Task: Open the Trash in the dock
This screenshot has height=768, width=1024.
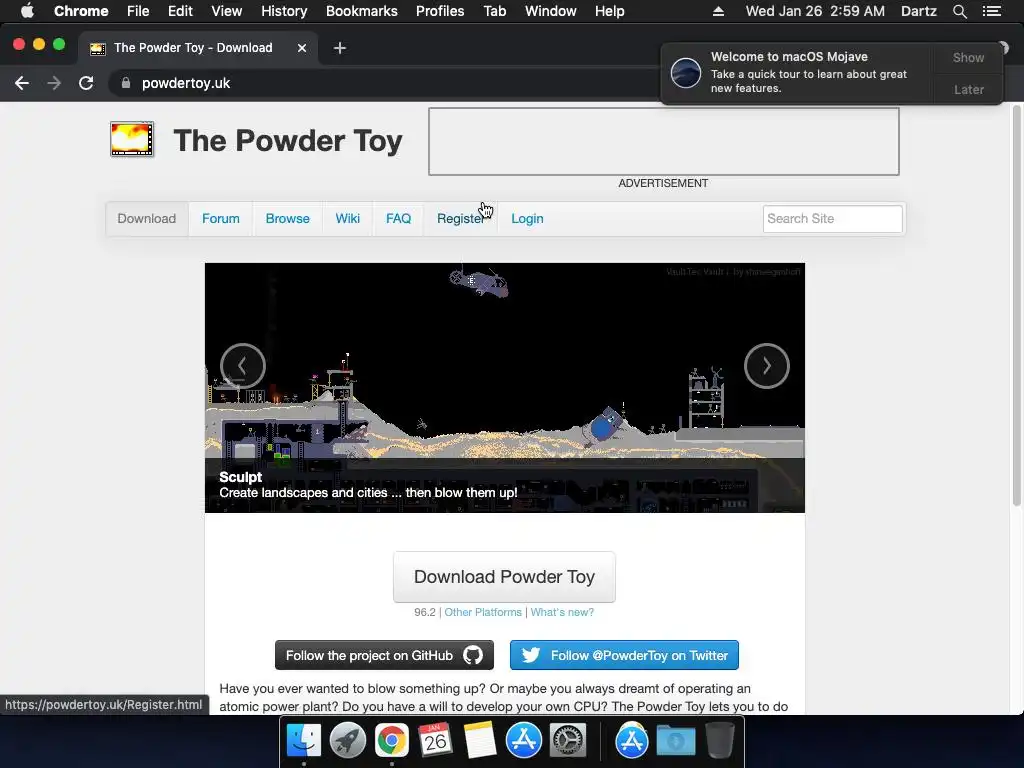Action: click(x=719, y=741)
